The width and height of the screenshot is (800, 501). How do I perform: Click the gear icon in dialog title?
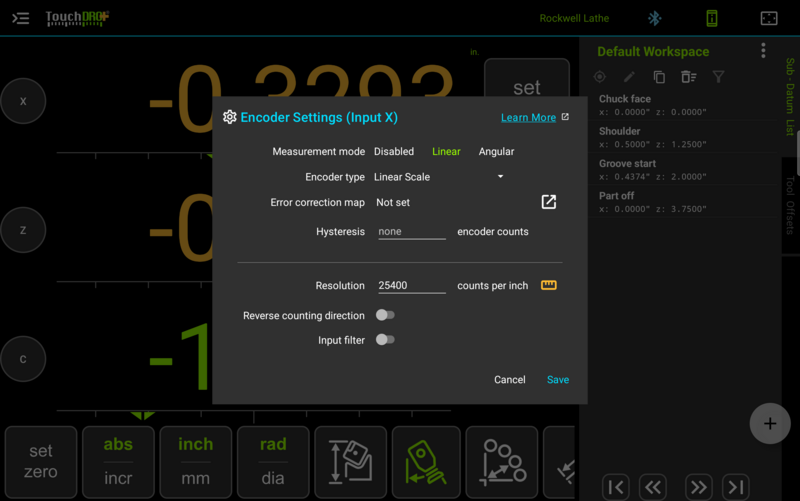click(230, 117)
